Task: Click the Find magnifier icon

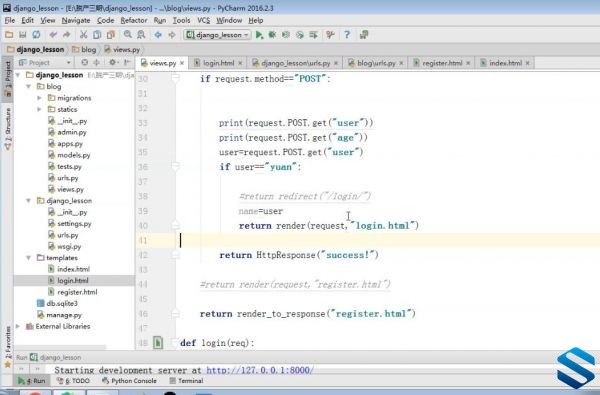Action: [x=127, y=35]
